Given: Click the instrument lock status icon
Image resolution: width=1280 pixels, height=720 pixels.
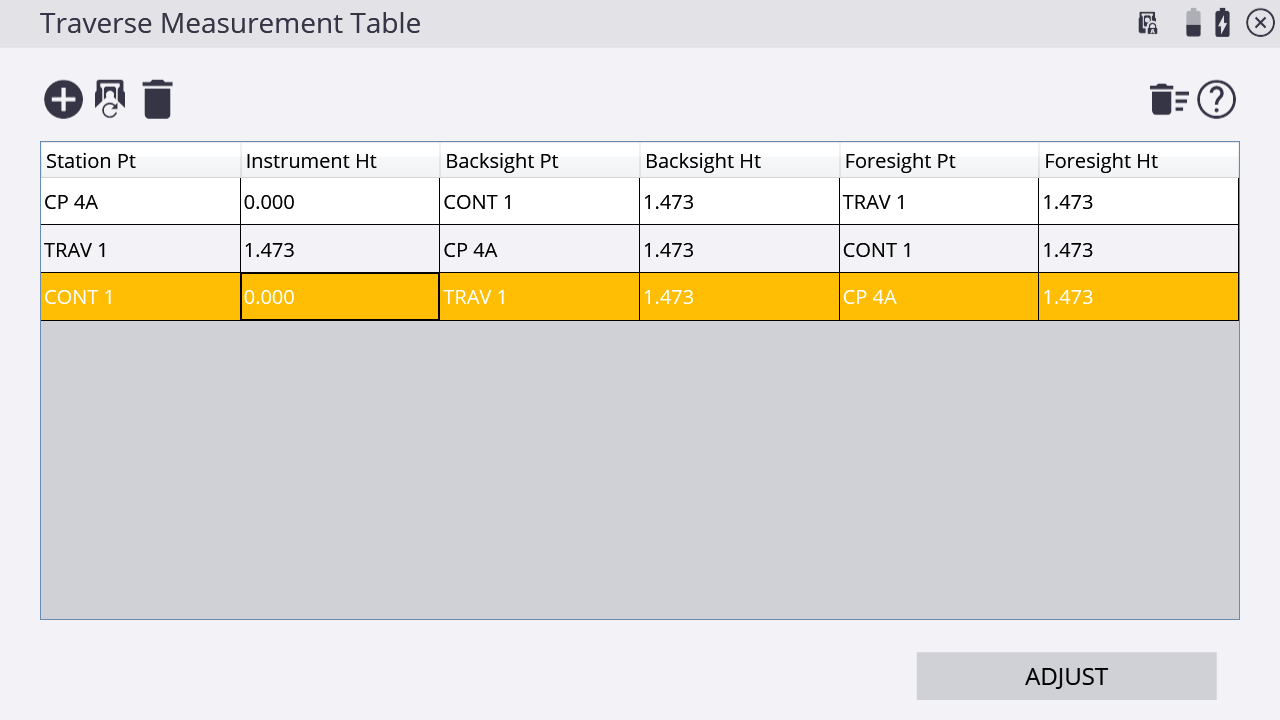Looking at the screenshot, I should pyautogui.click(x=1148, y=23).
